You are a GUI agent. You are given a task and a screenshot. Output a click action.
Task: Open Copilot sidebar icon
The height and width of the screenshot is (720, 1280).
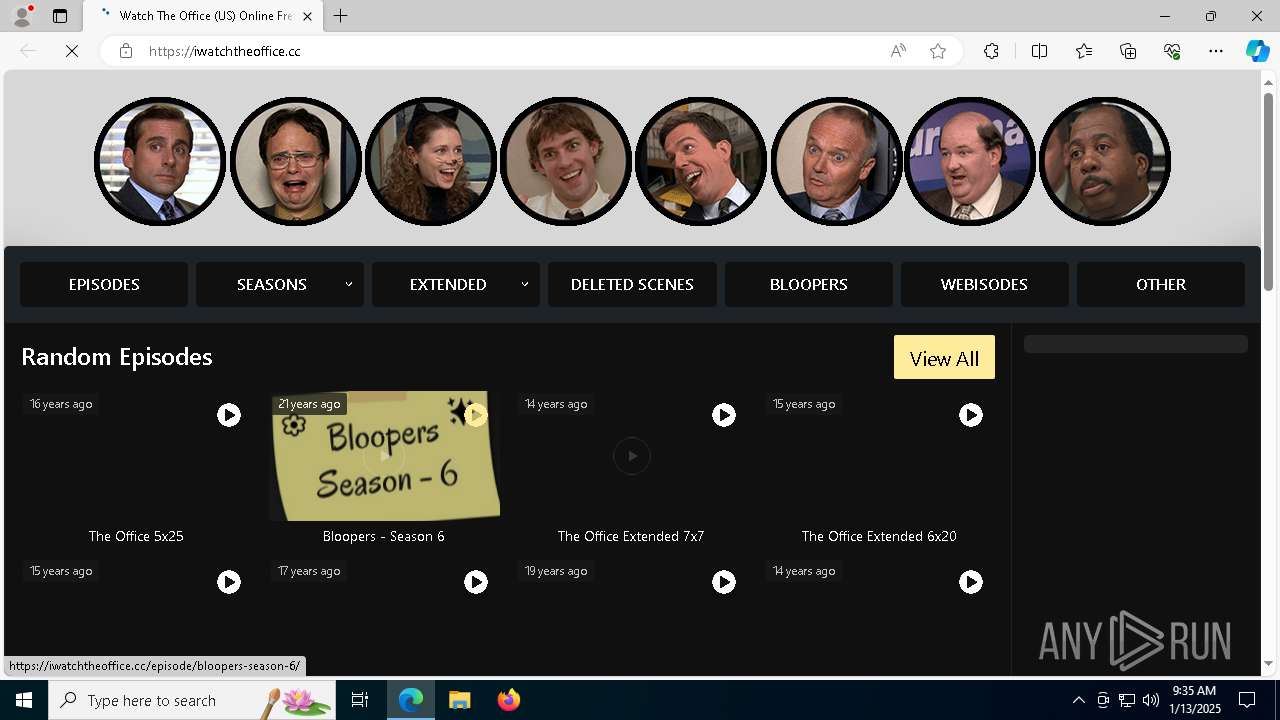1257,51
